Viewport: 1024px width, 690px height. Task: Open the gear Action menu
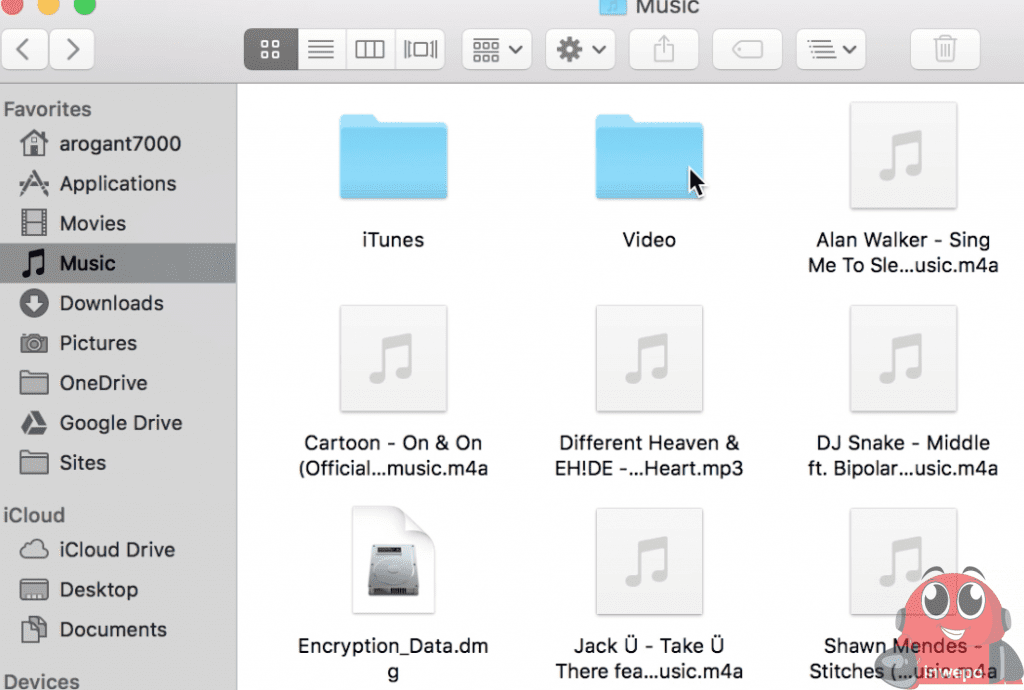(580, 49)
